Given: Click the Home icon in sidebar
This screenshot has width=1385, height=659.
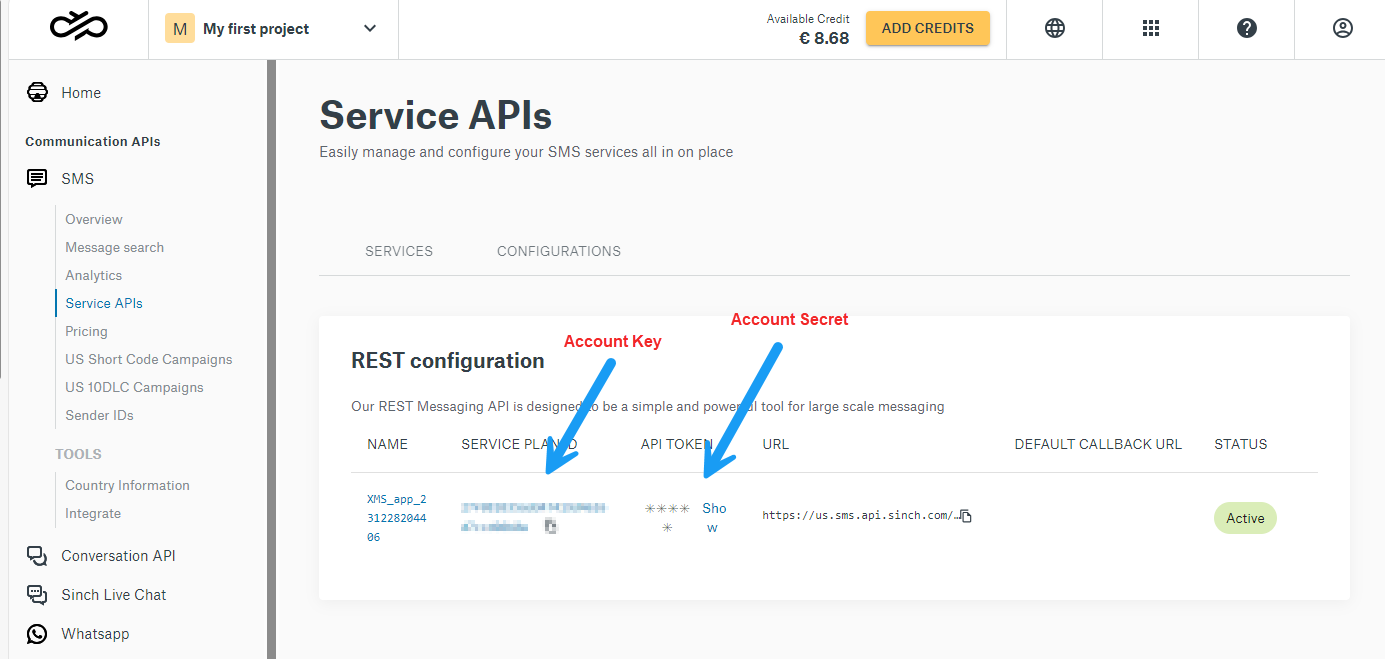Looking at the screenshot, I should 37,93.
